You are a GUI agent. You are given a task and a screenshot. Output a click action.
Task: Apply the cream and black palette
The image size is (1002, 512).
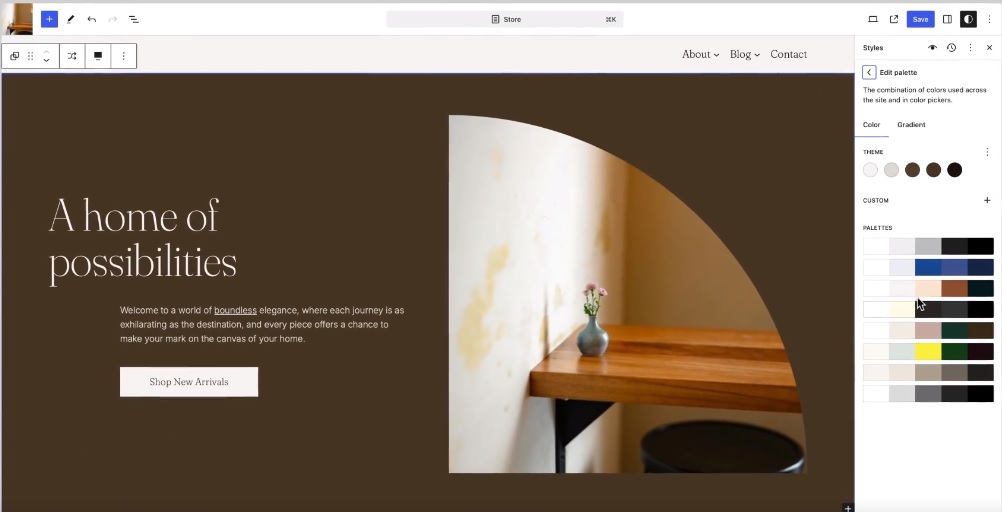coord(929,309)
